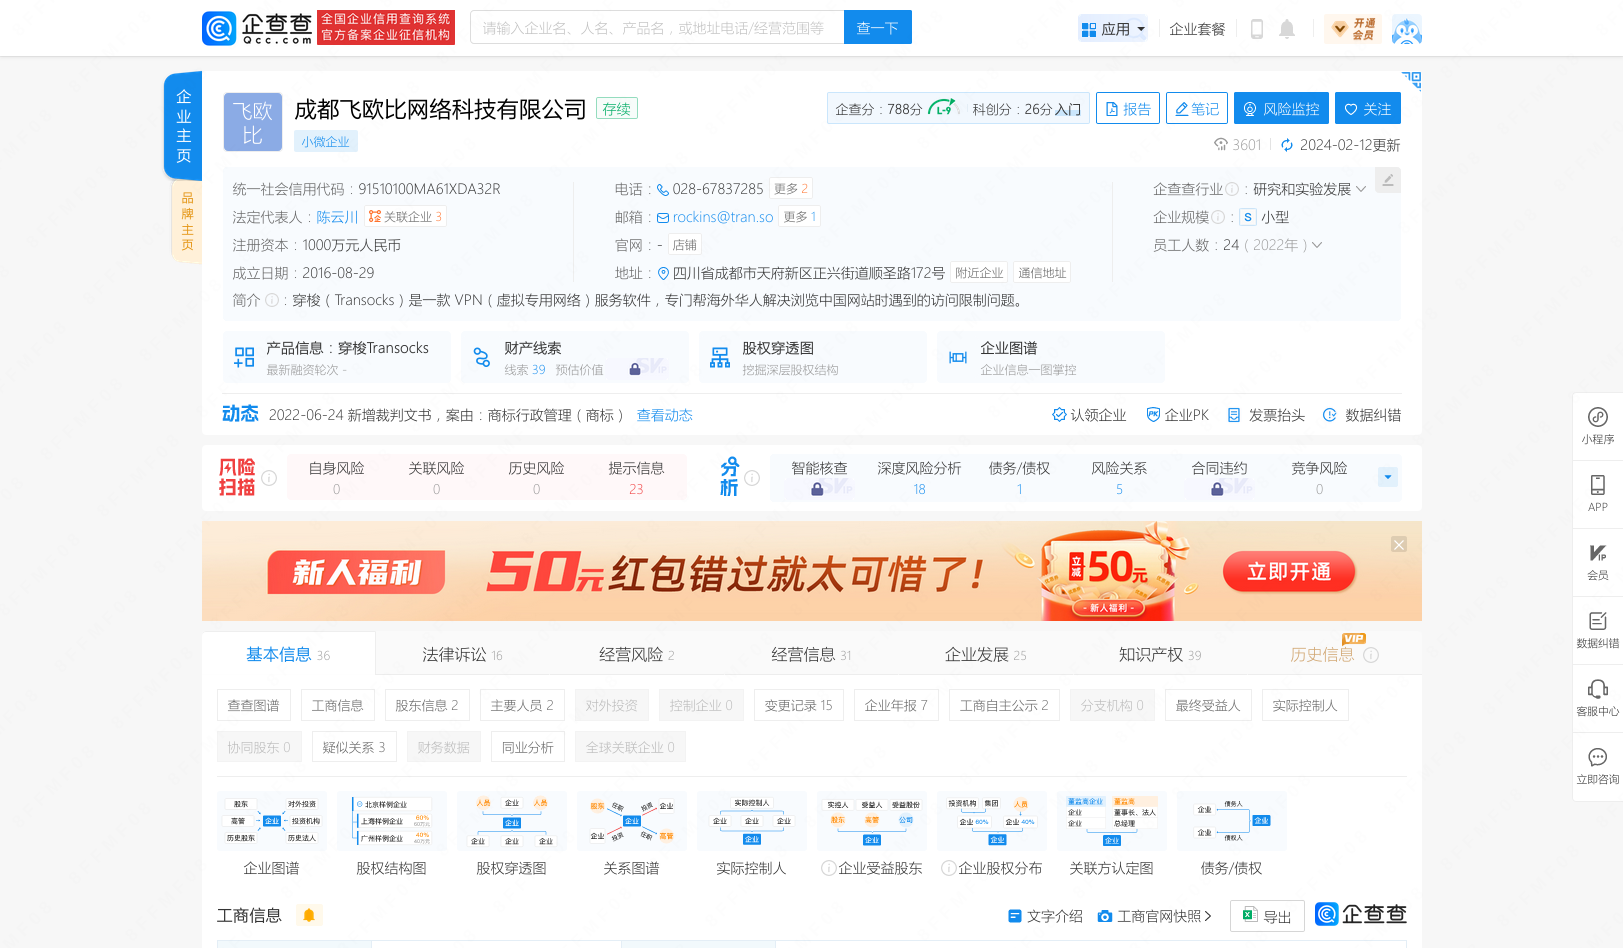Expand the 研究和实验发展 industry dropdown

click(1360, 189)
